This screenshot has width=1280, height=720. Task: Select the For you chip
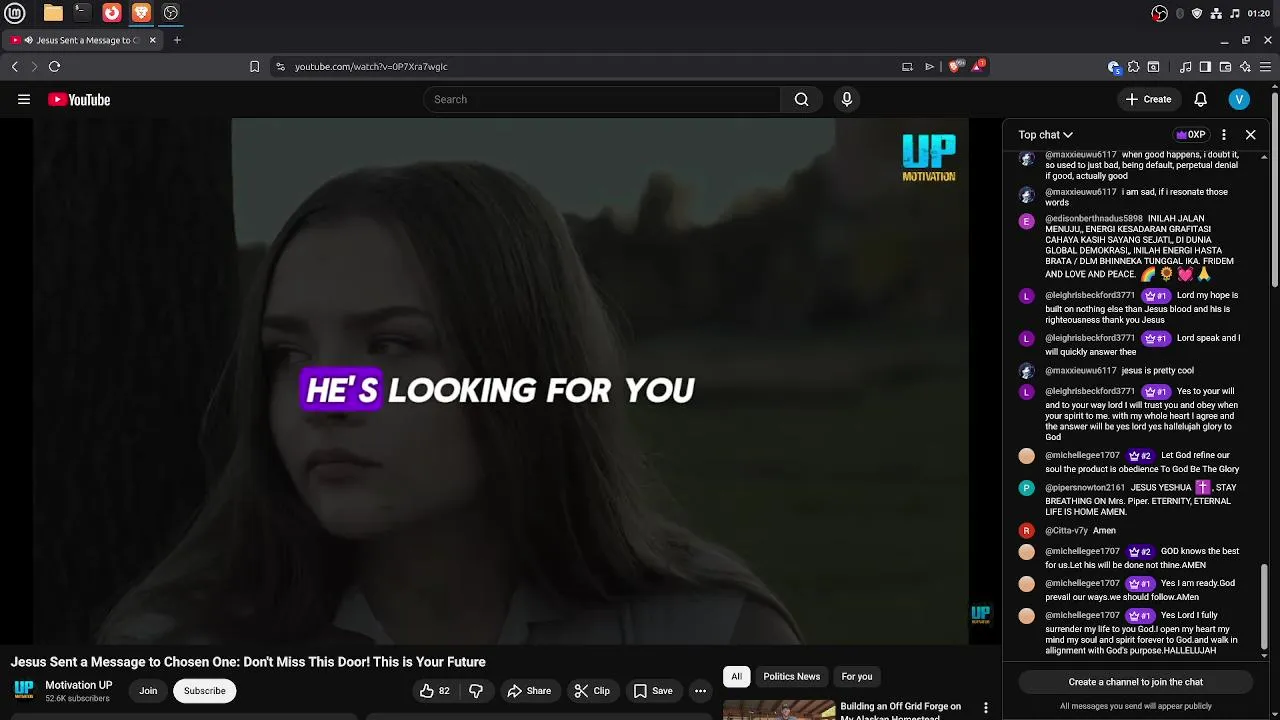[857, 677]
